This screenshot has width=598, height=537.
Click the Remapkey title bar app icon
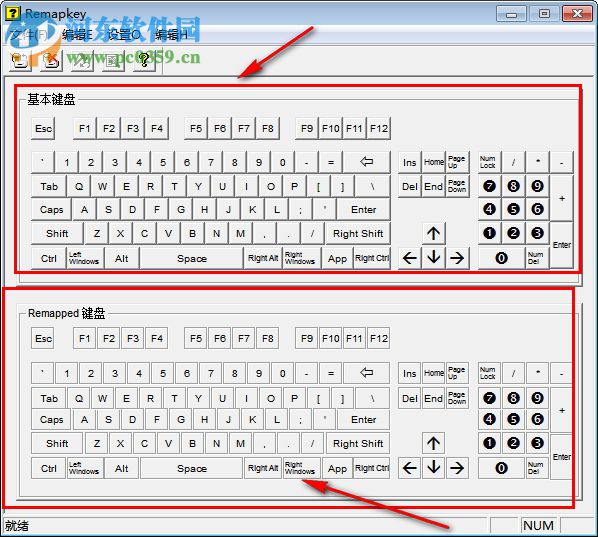(x=13, y=13)
